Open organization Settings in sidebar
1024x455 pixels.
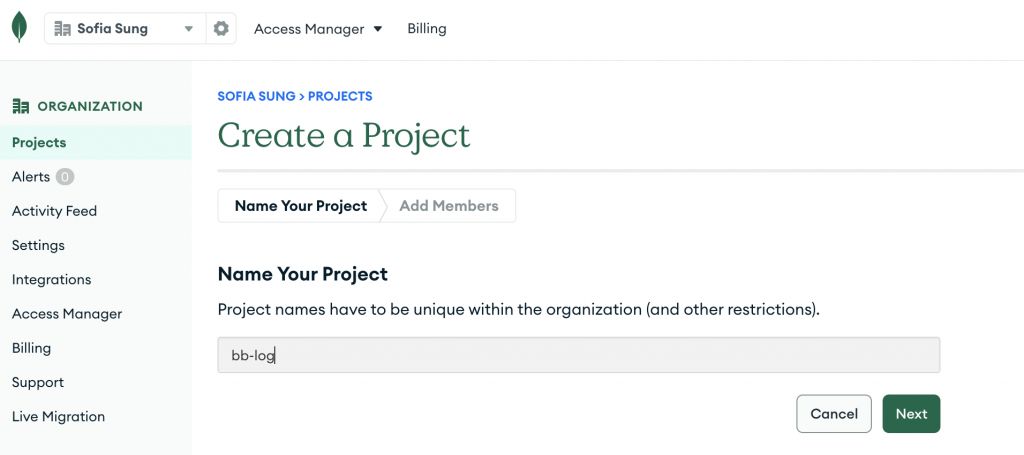pos(38,245)
